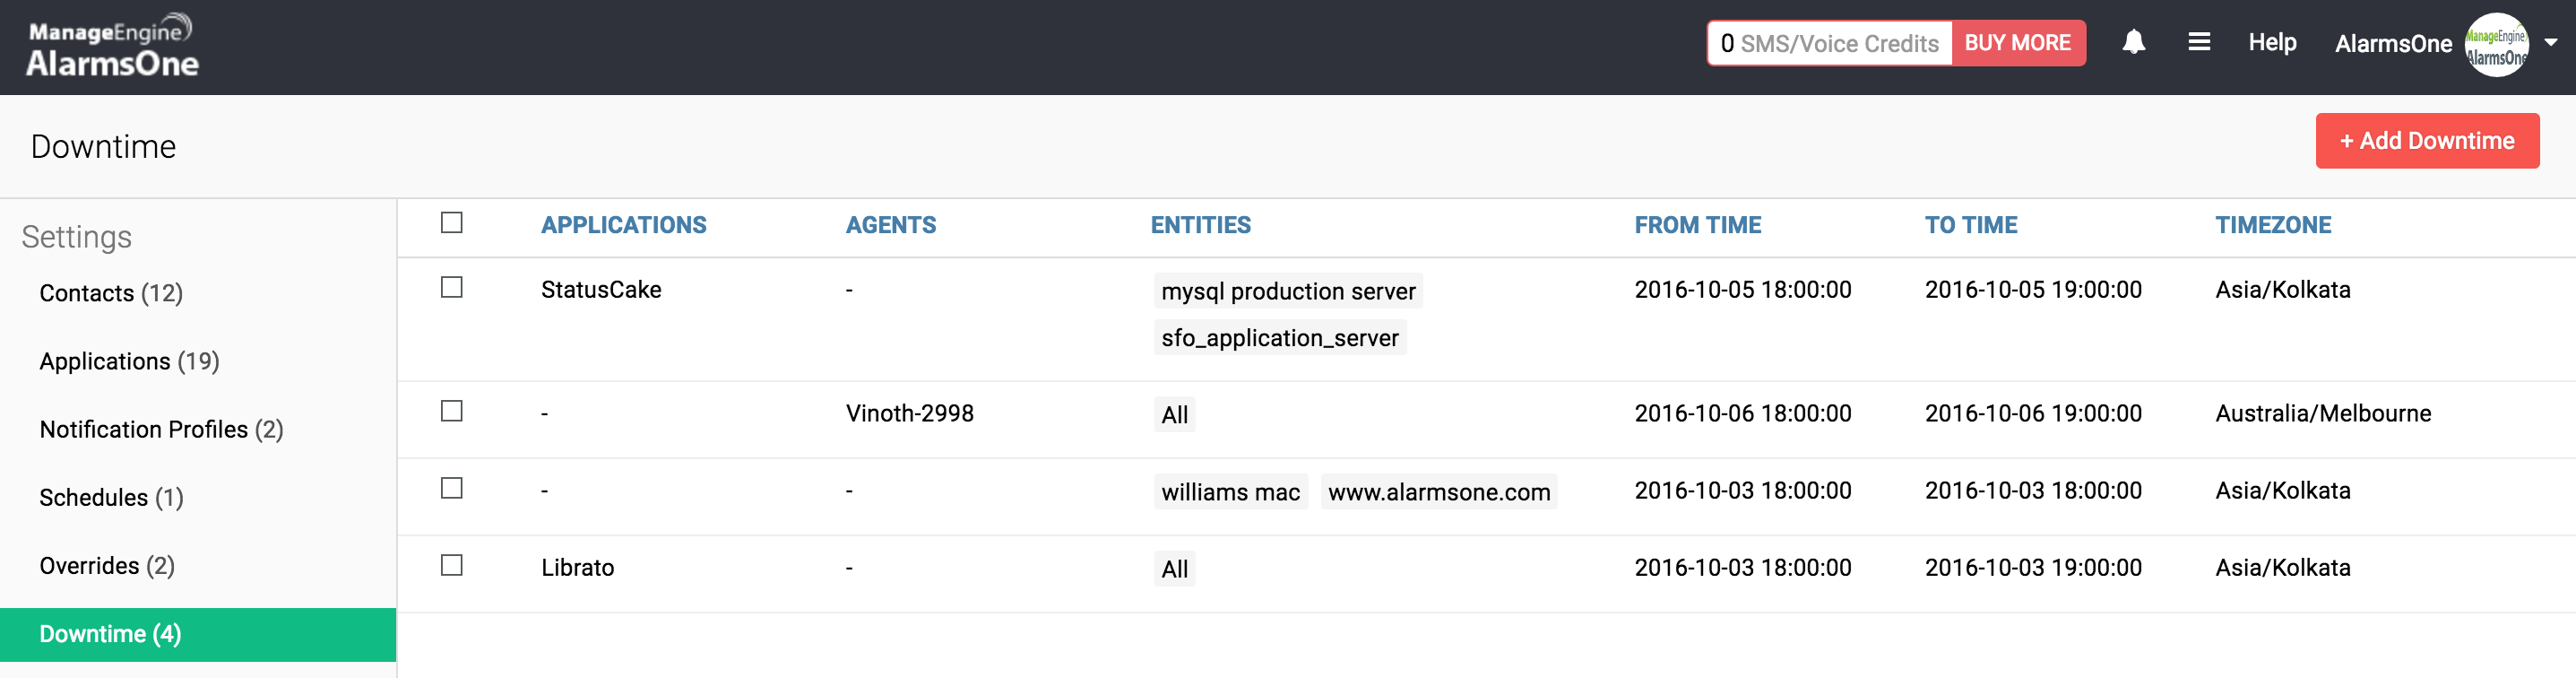Click the williams mac entity tag
This screenshot has height=678, width=2576.
(1230, 492)
